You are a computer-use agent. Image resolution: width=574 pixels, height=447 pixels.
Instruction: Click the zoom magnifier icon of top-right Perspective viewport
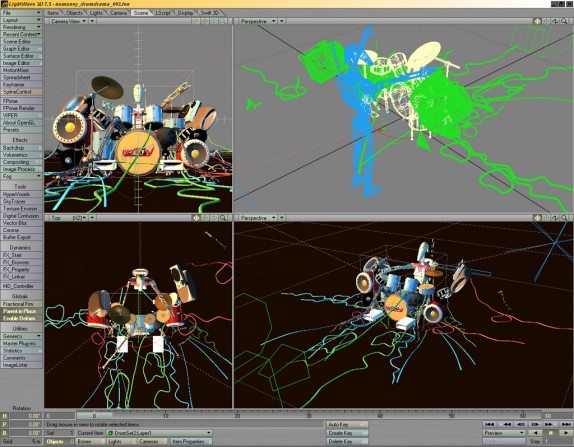coord(564,21)
